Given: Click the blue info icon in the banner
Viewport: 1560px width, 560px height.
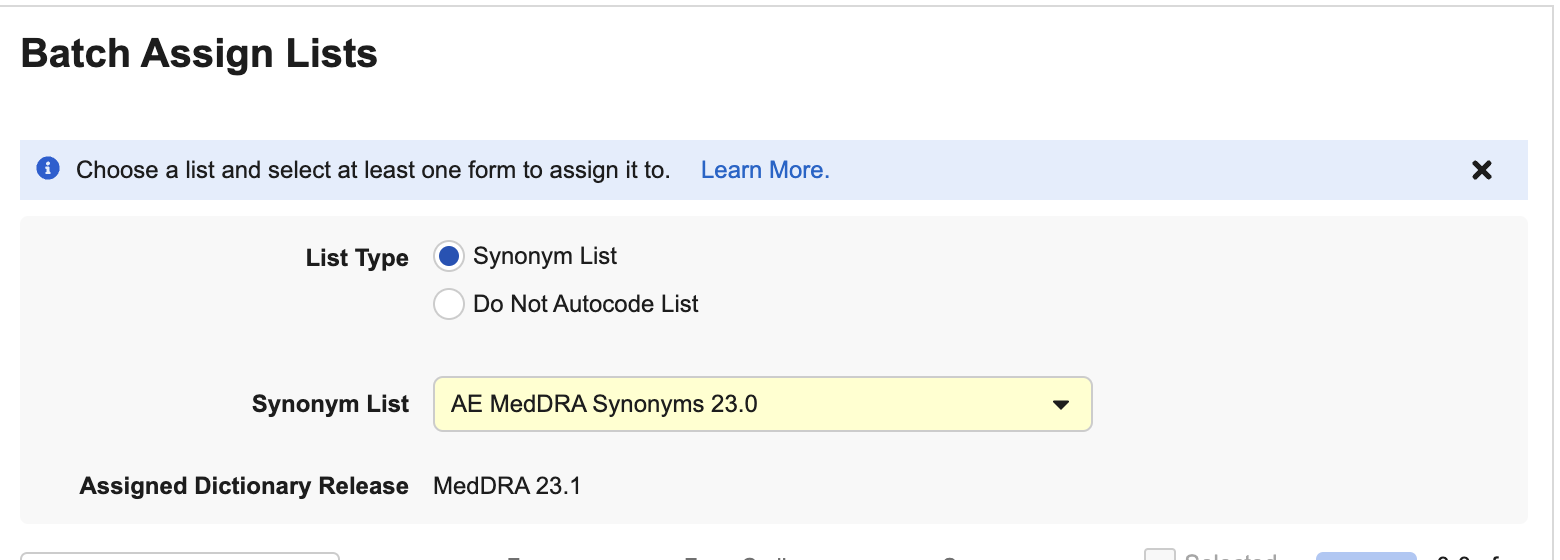Looking at the screenshot, I should (x=47, y=169).
